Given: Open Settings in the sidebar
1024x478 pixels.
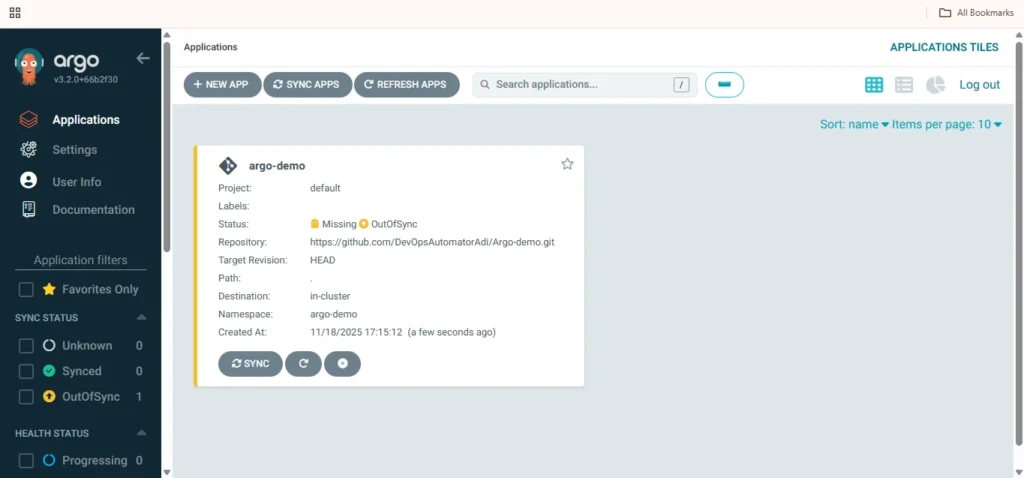Looking at the screenshot, I should 74,150.
